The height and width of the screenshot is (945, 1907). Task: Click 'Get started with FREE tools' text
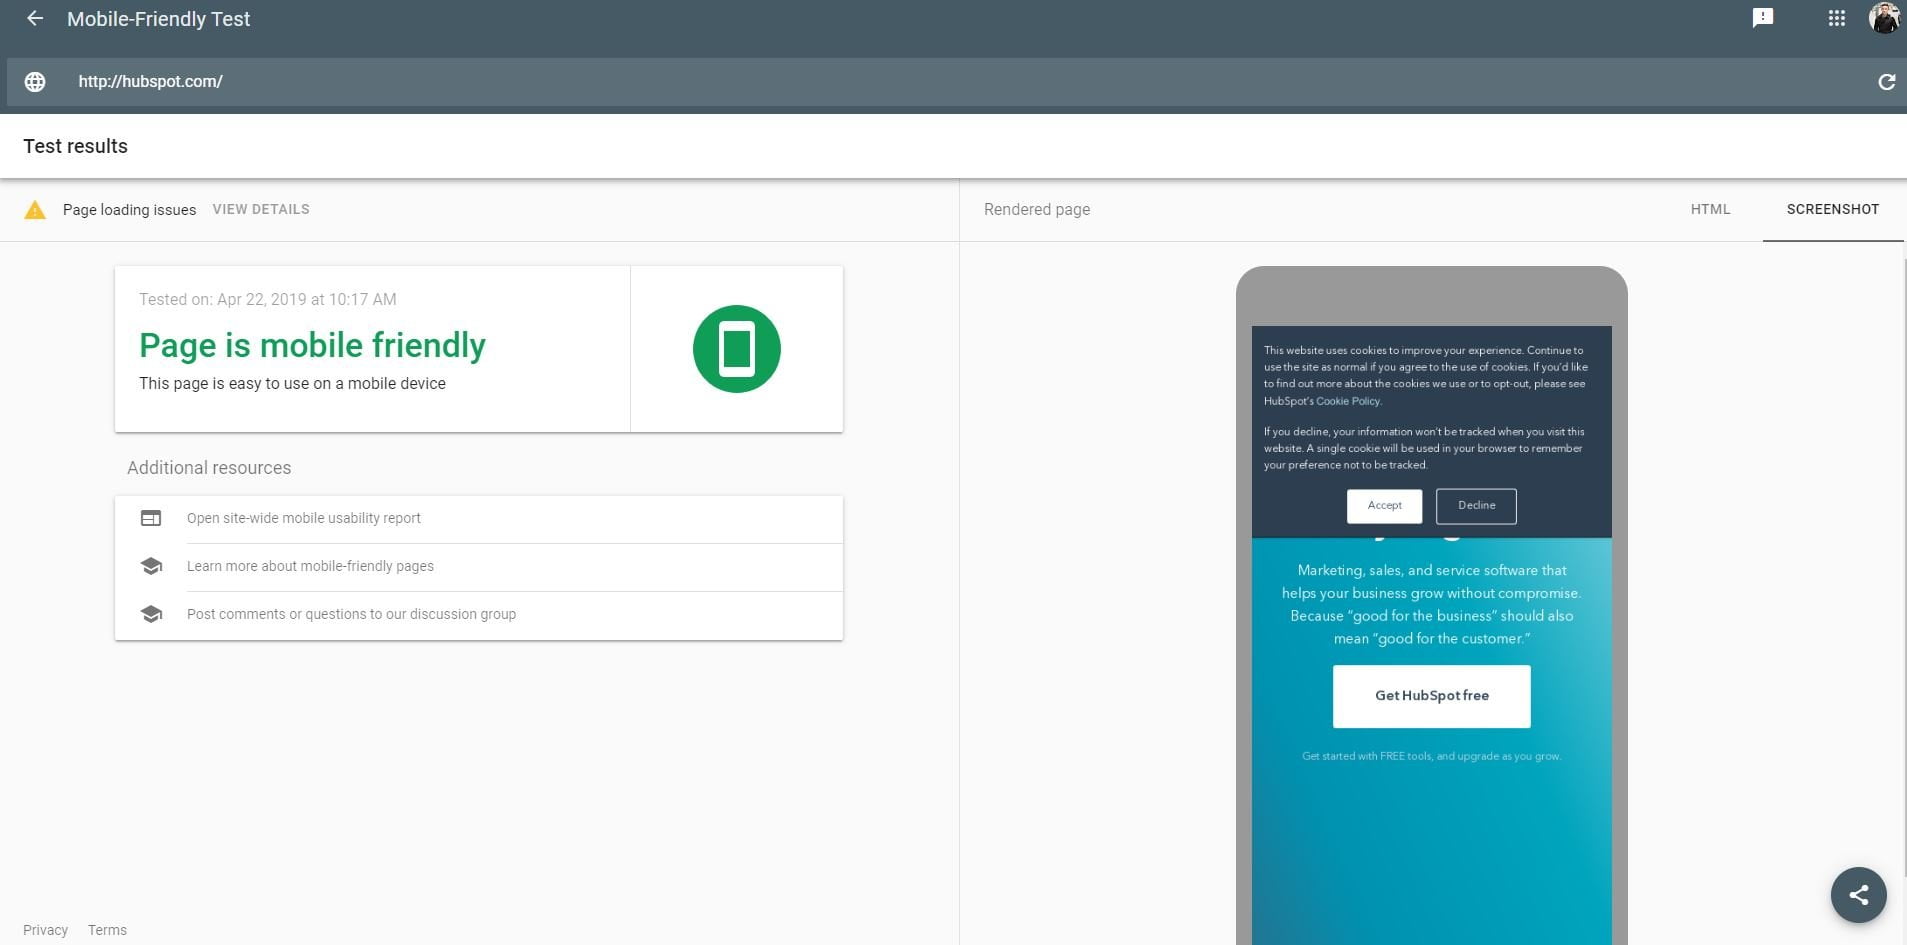(x=1431, y=756)
